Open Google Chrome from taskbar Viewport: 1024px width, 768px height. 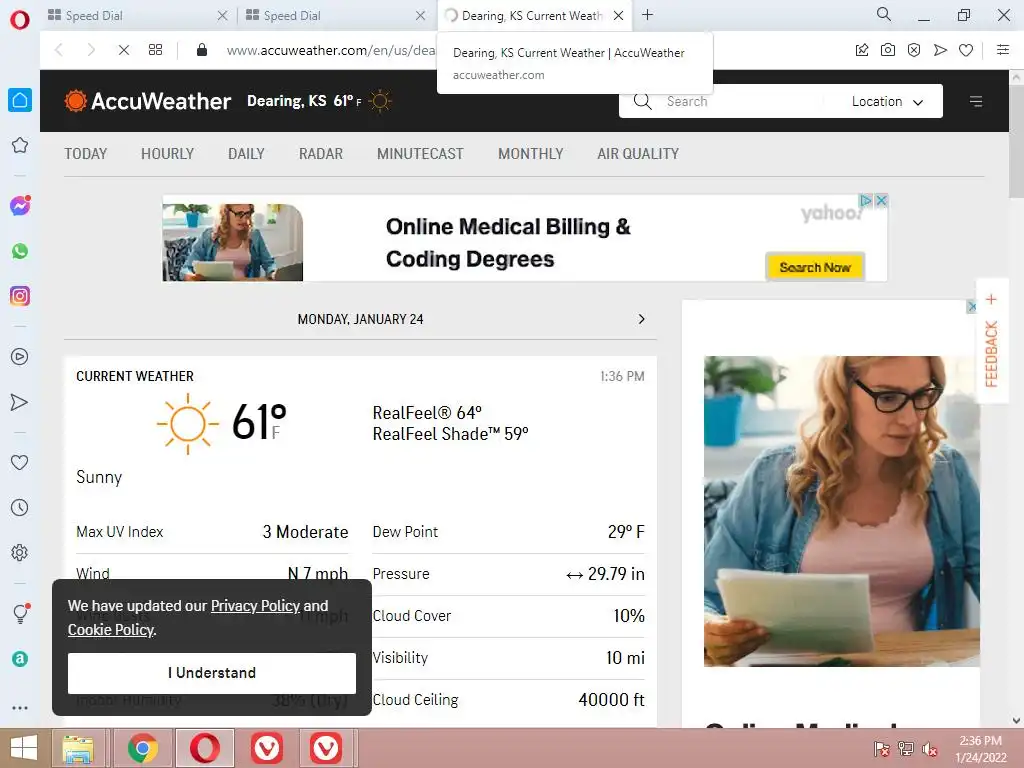pyautogui.click(x=143, y=748)
